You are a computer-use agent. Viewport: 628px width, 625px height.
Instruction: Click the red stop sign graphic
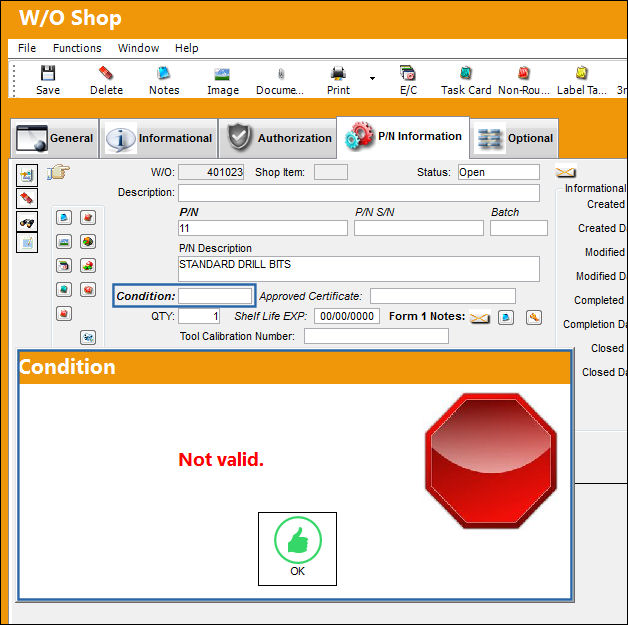coord(491,461)
